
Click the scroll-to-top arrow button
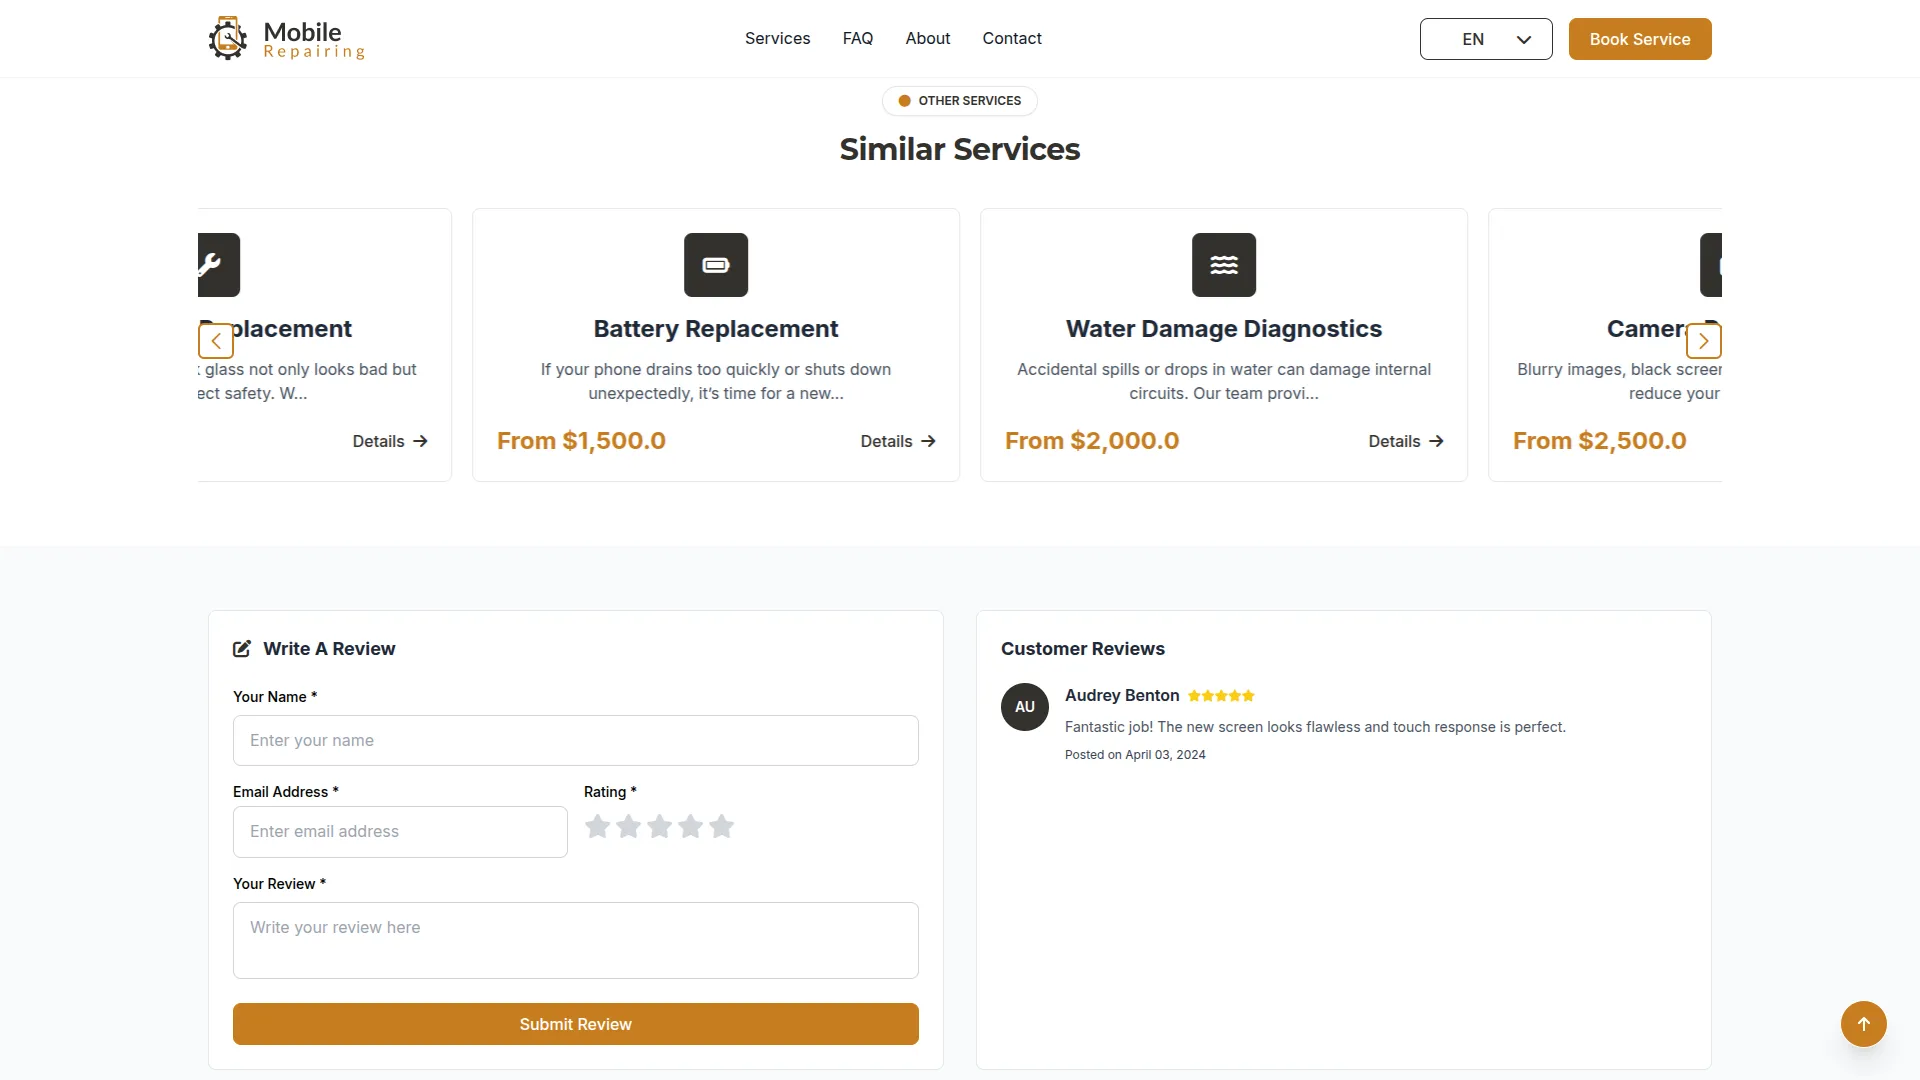(x=1863, y=1024)
